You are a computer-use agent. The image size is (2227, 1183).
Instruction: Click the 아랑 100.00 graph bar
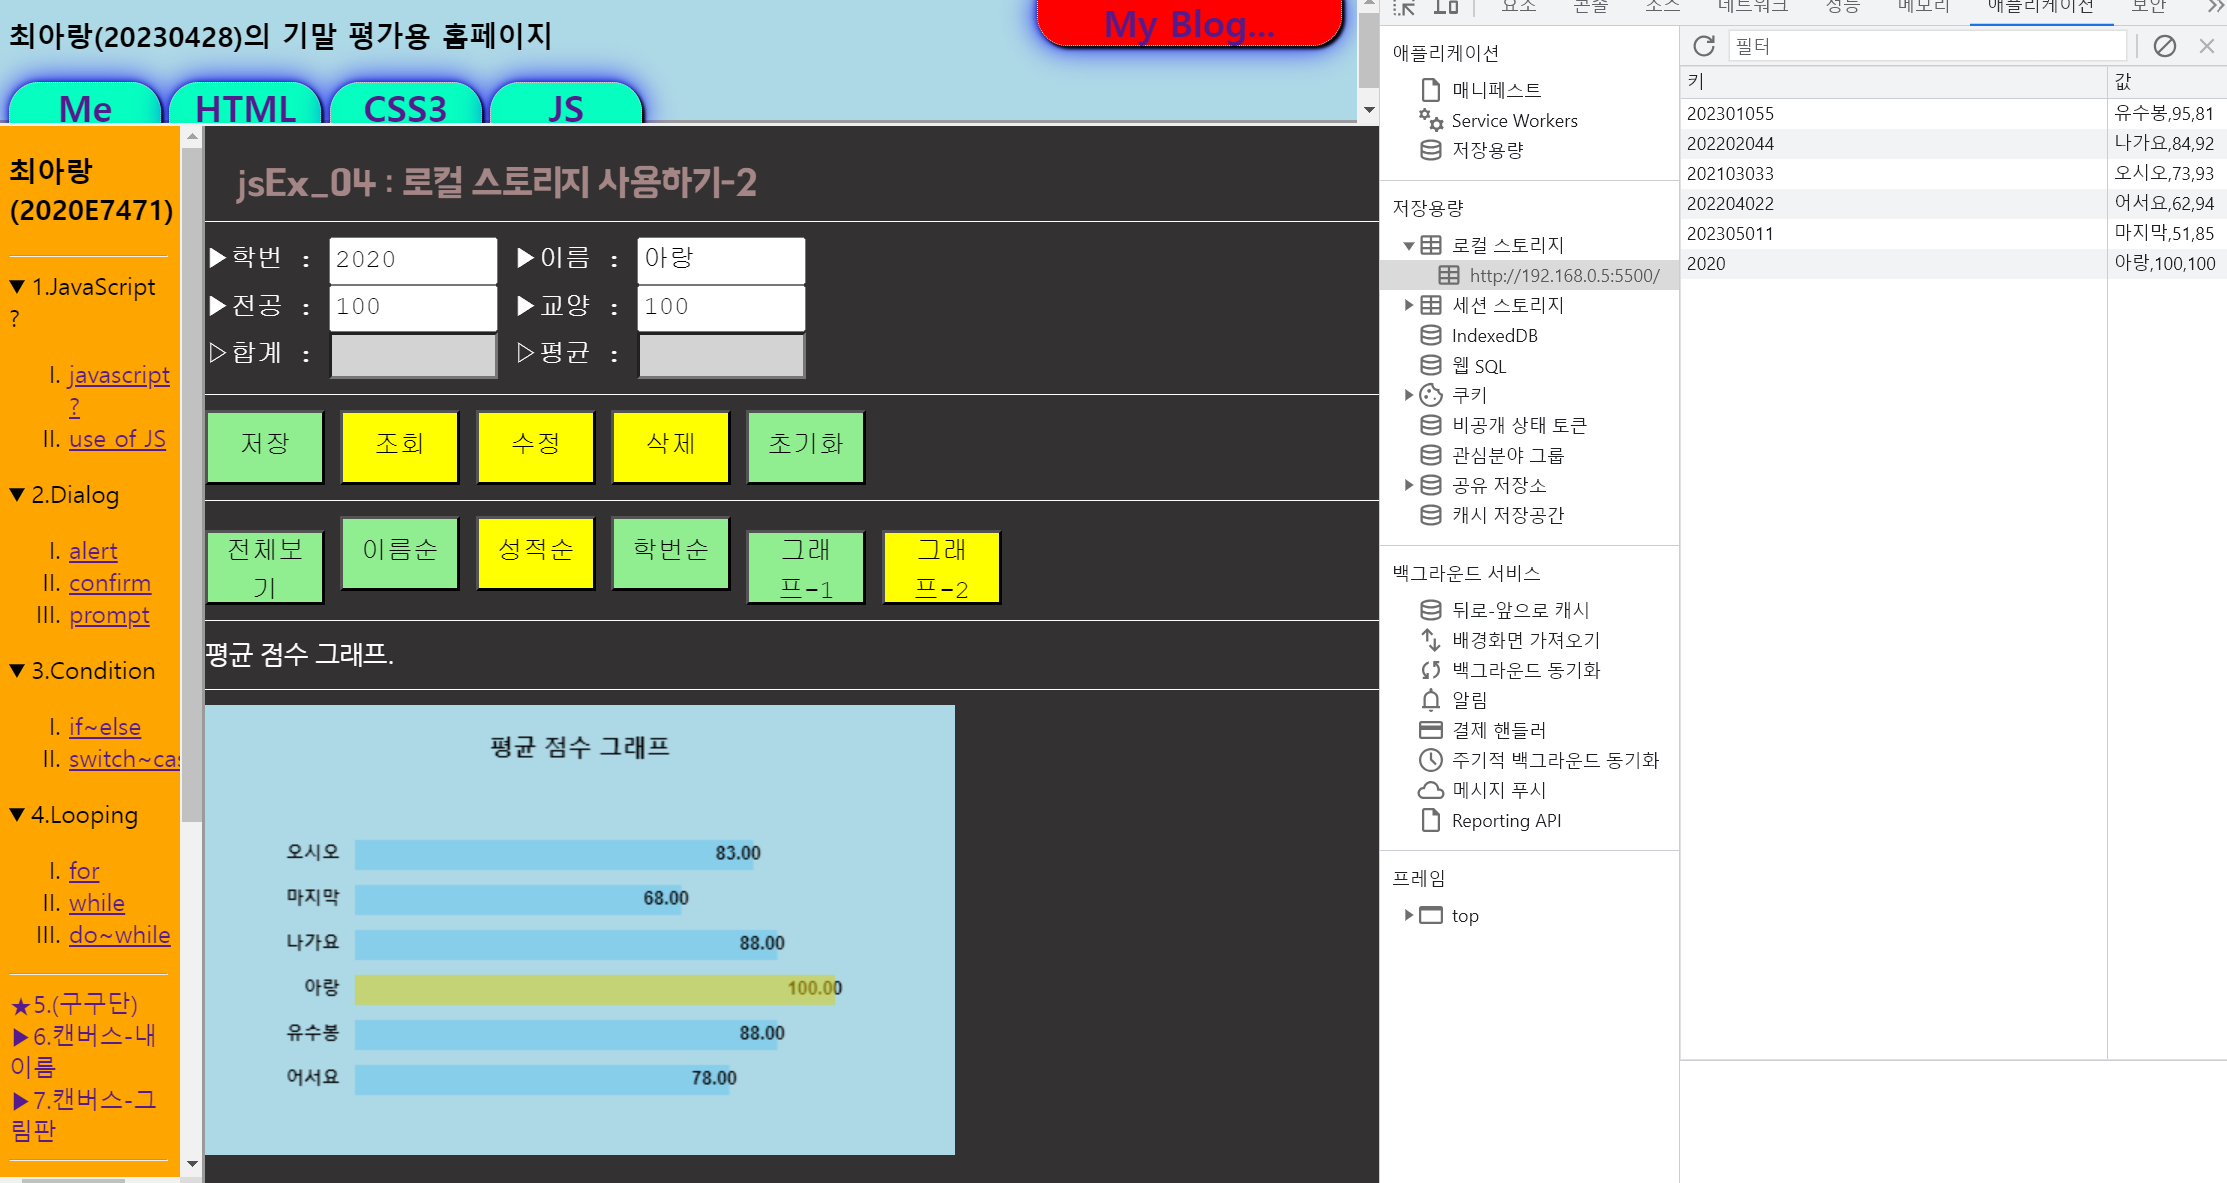point(594,989)
